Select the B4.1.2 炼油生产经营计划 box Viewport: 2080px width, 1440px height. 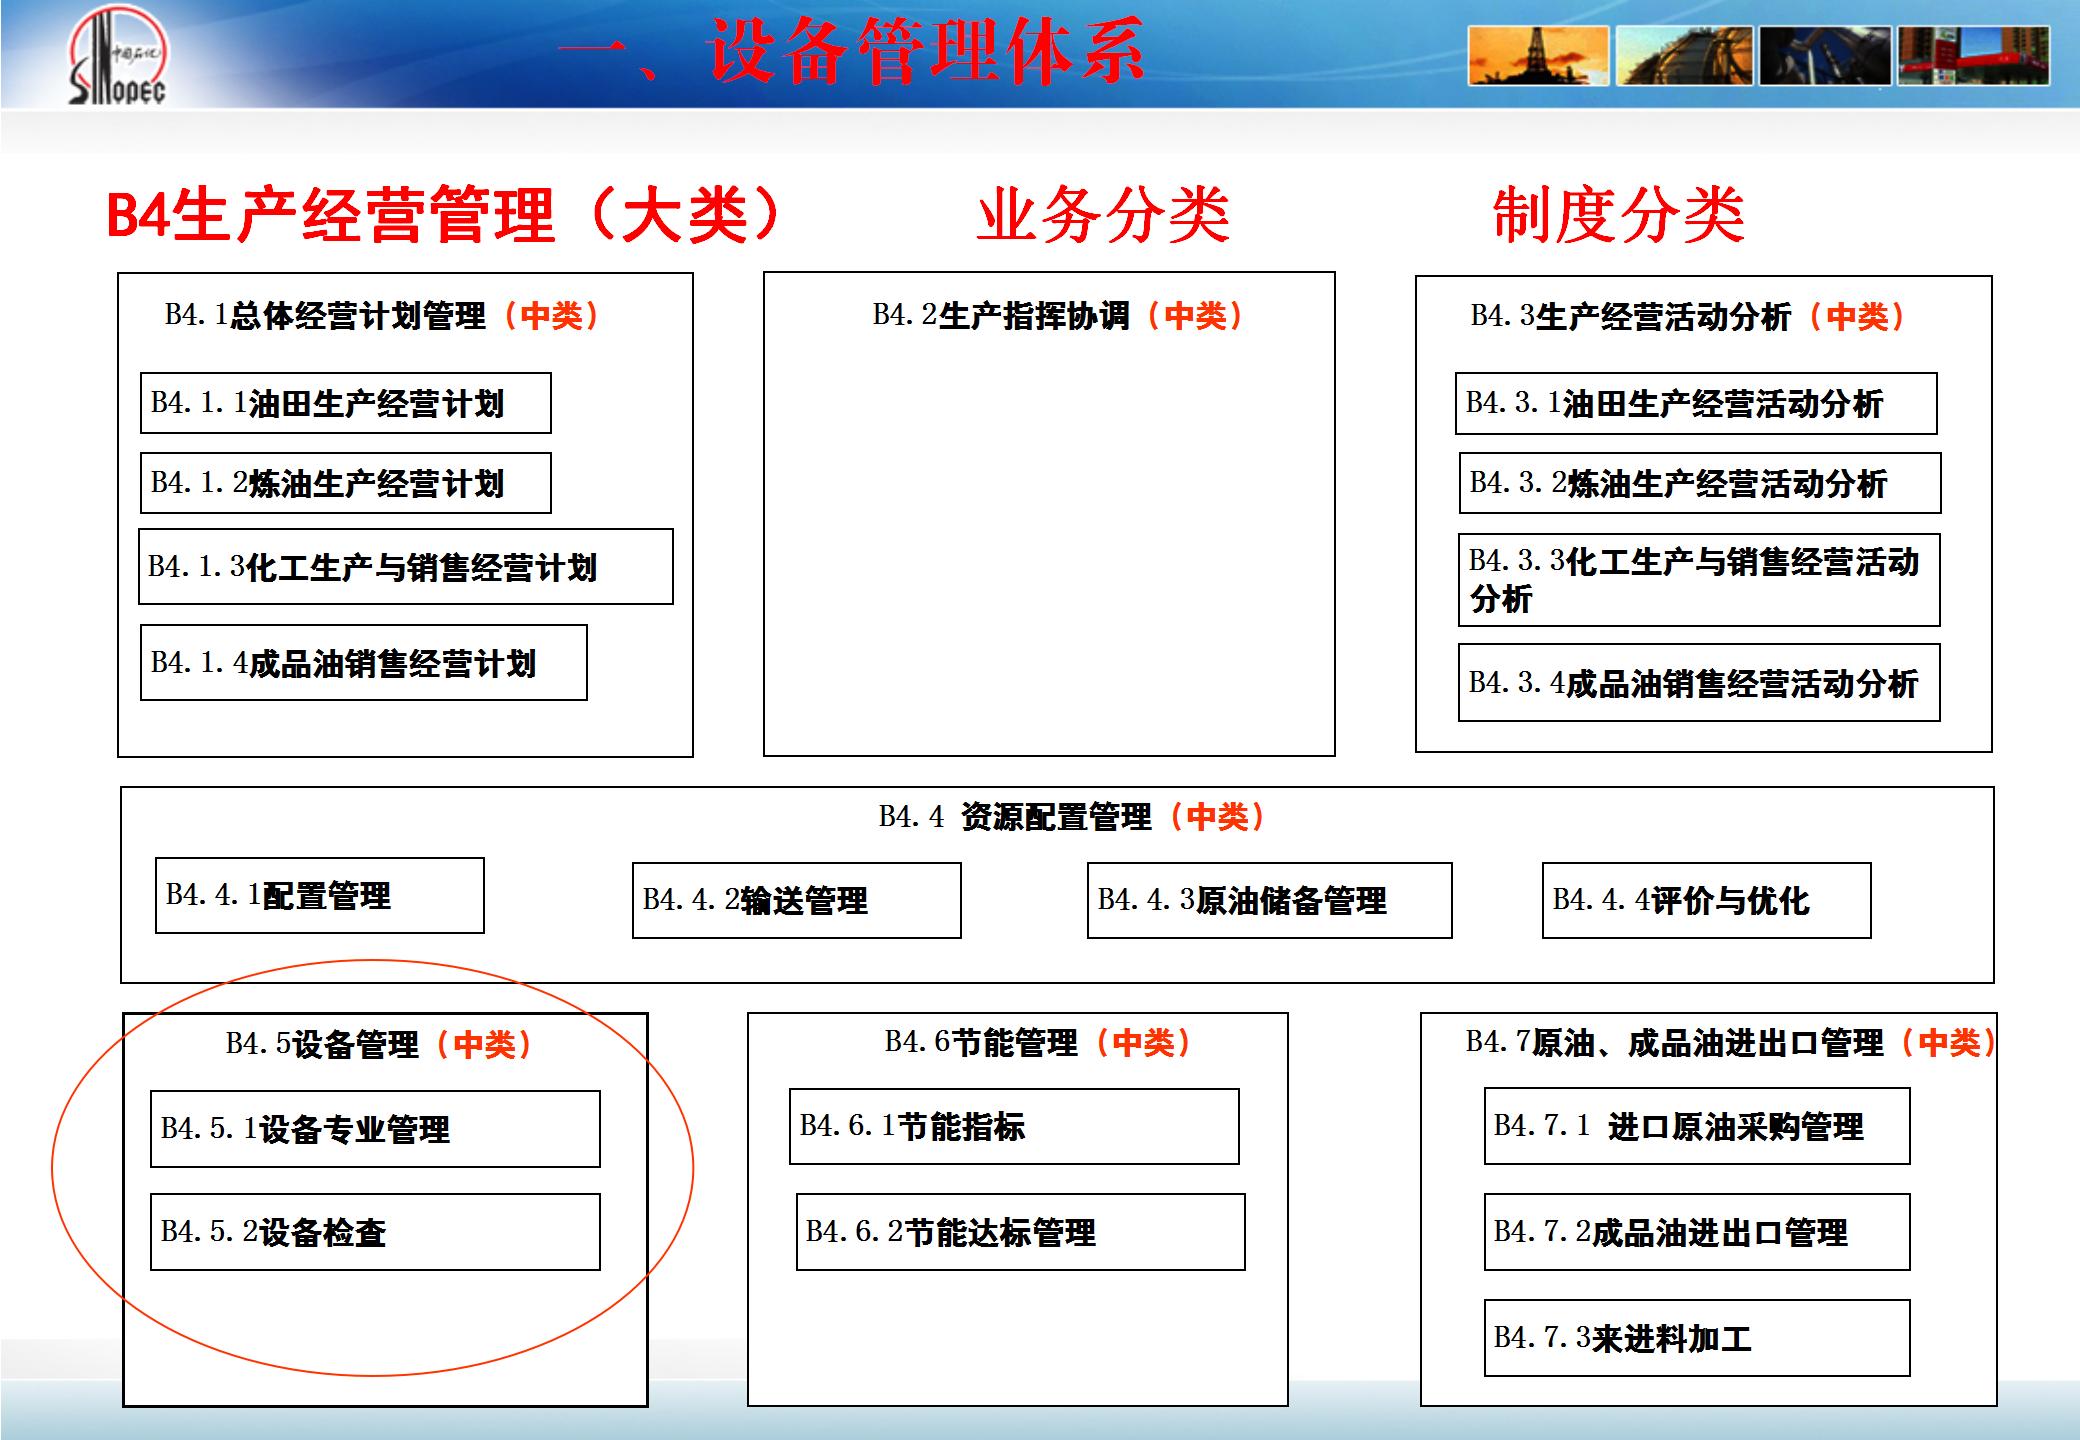(345, 483)
